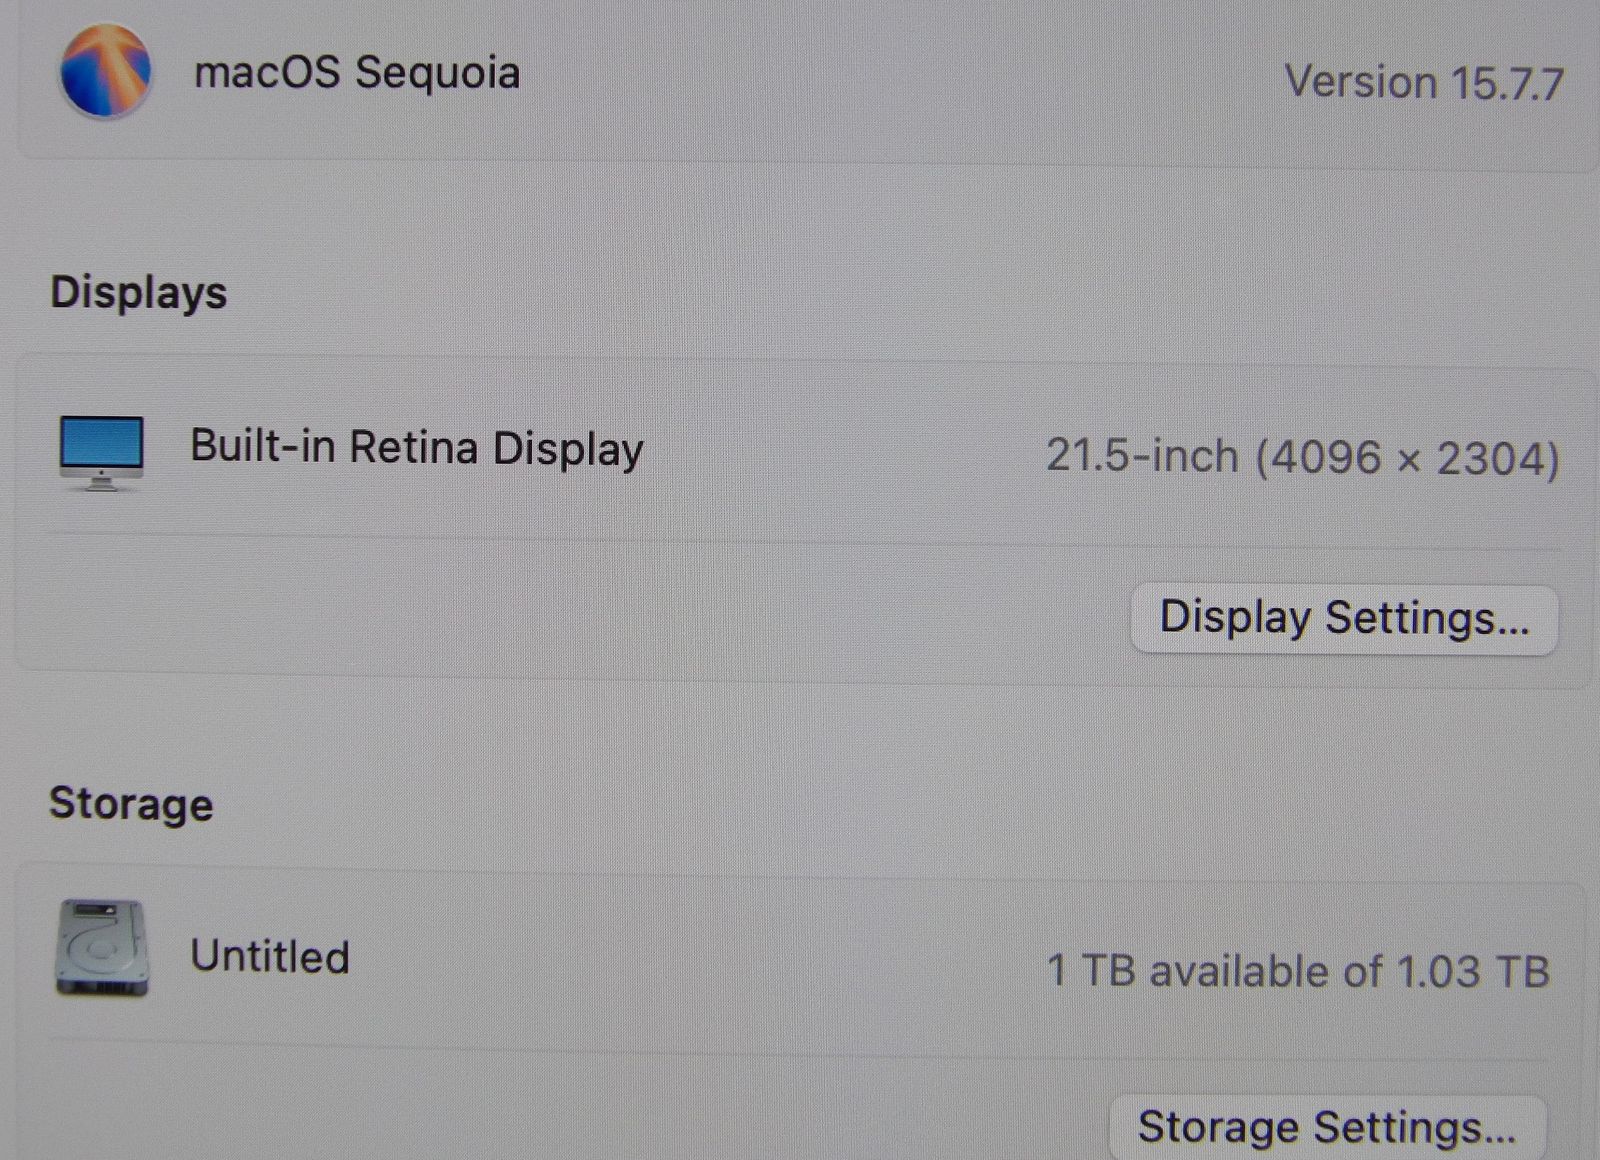
Task: Select the Built-in Retina Display row
Action: click(803, 452)
